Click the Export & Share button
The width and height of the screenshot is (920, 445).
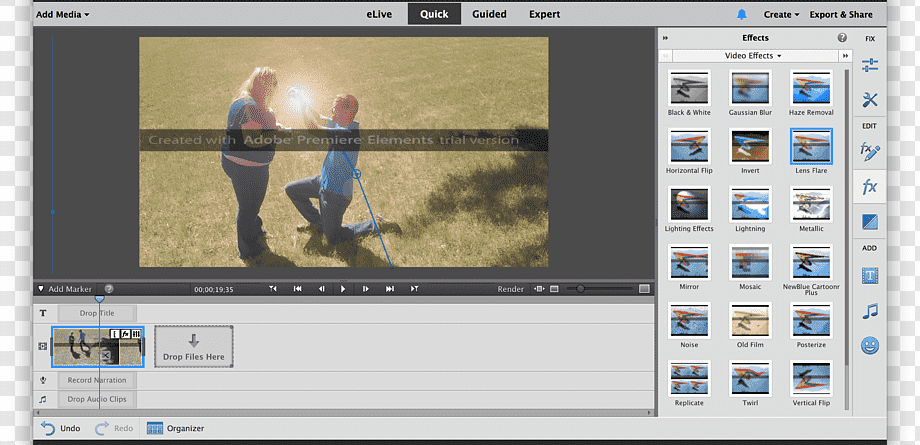point(841,15)
